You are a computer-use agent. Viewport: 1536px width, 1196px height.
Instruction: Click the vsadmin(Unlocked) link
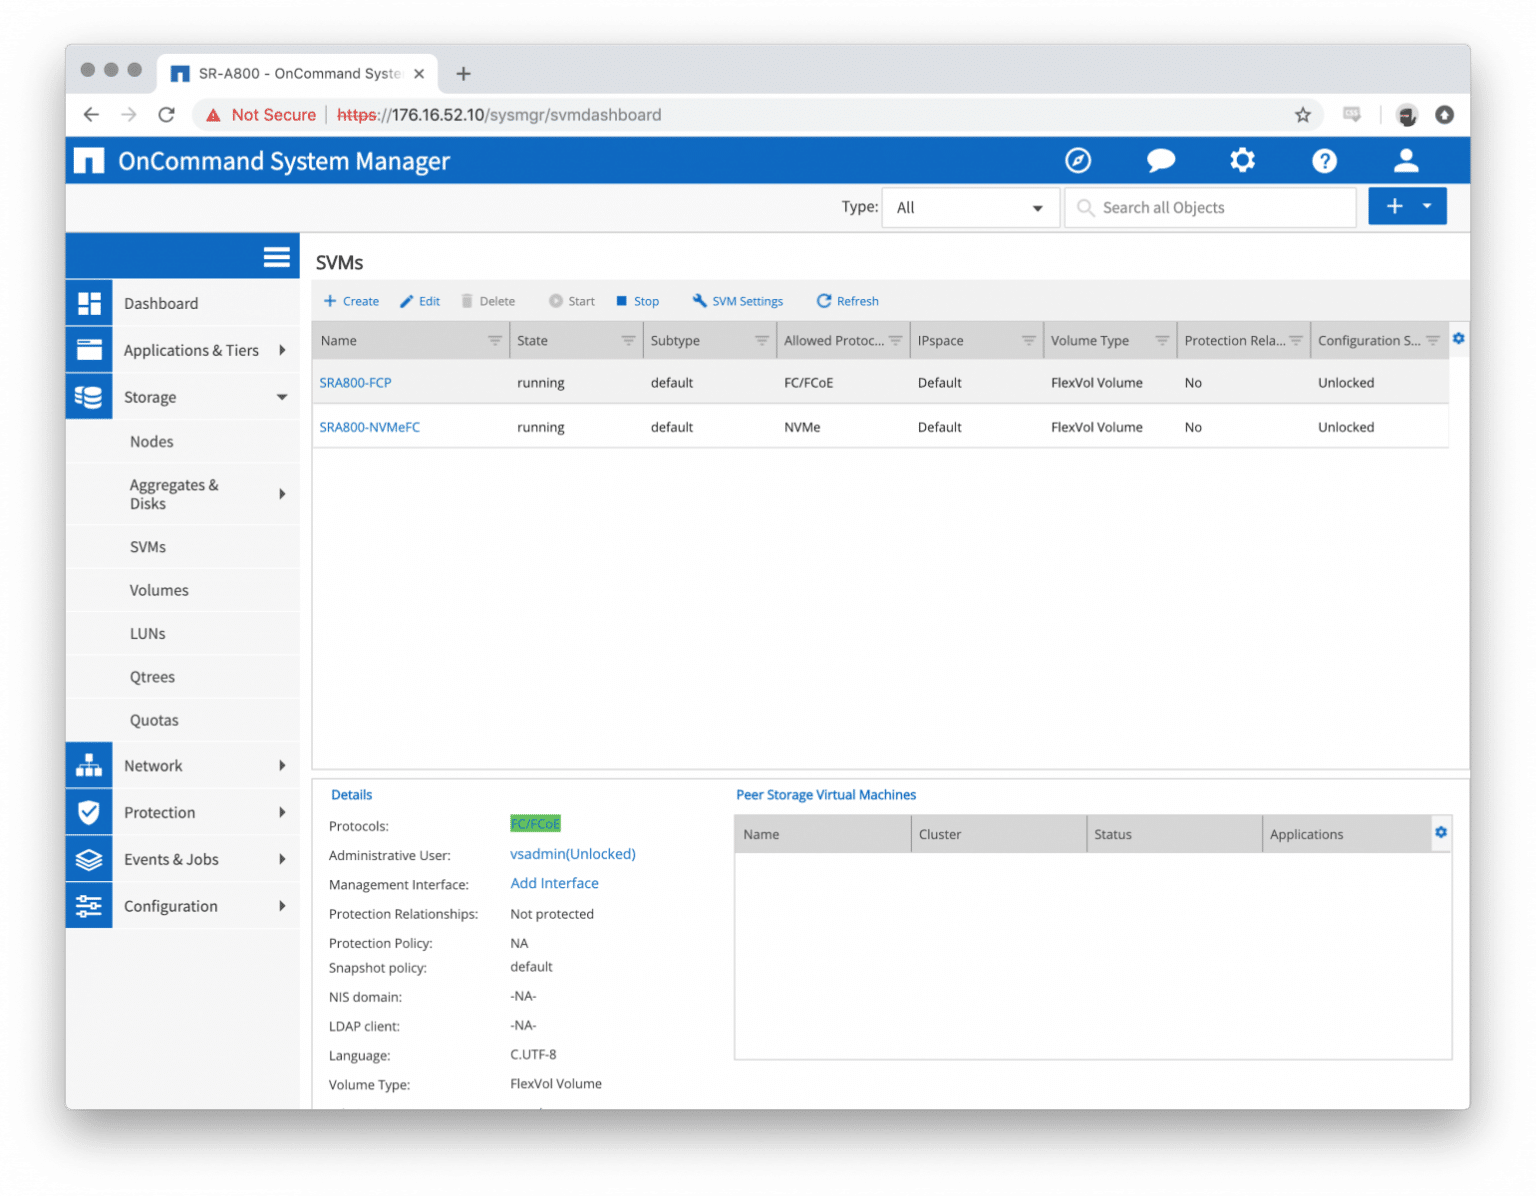[x=573, y=854]
